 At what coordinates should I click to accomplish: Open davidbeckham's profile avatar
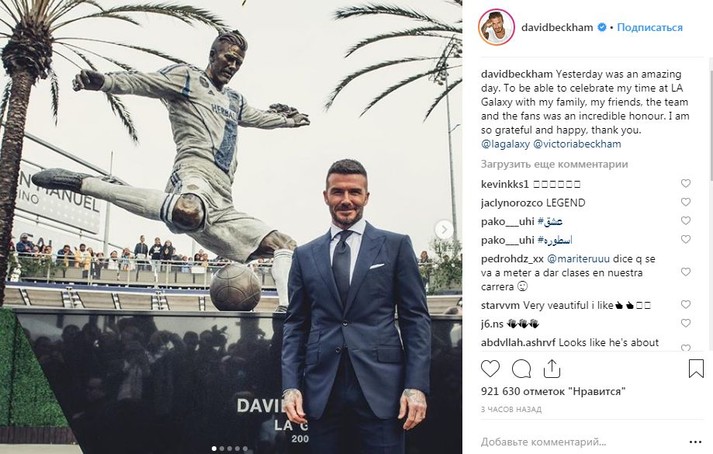coord(497,27)
